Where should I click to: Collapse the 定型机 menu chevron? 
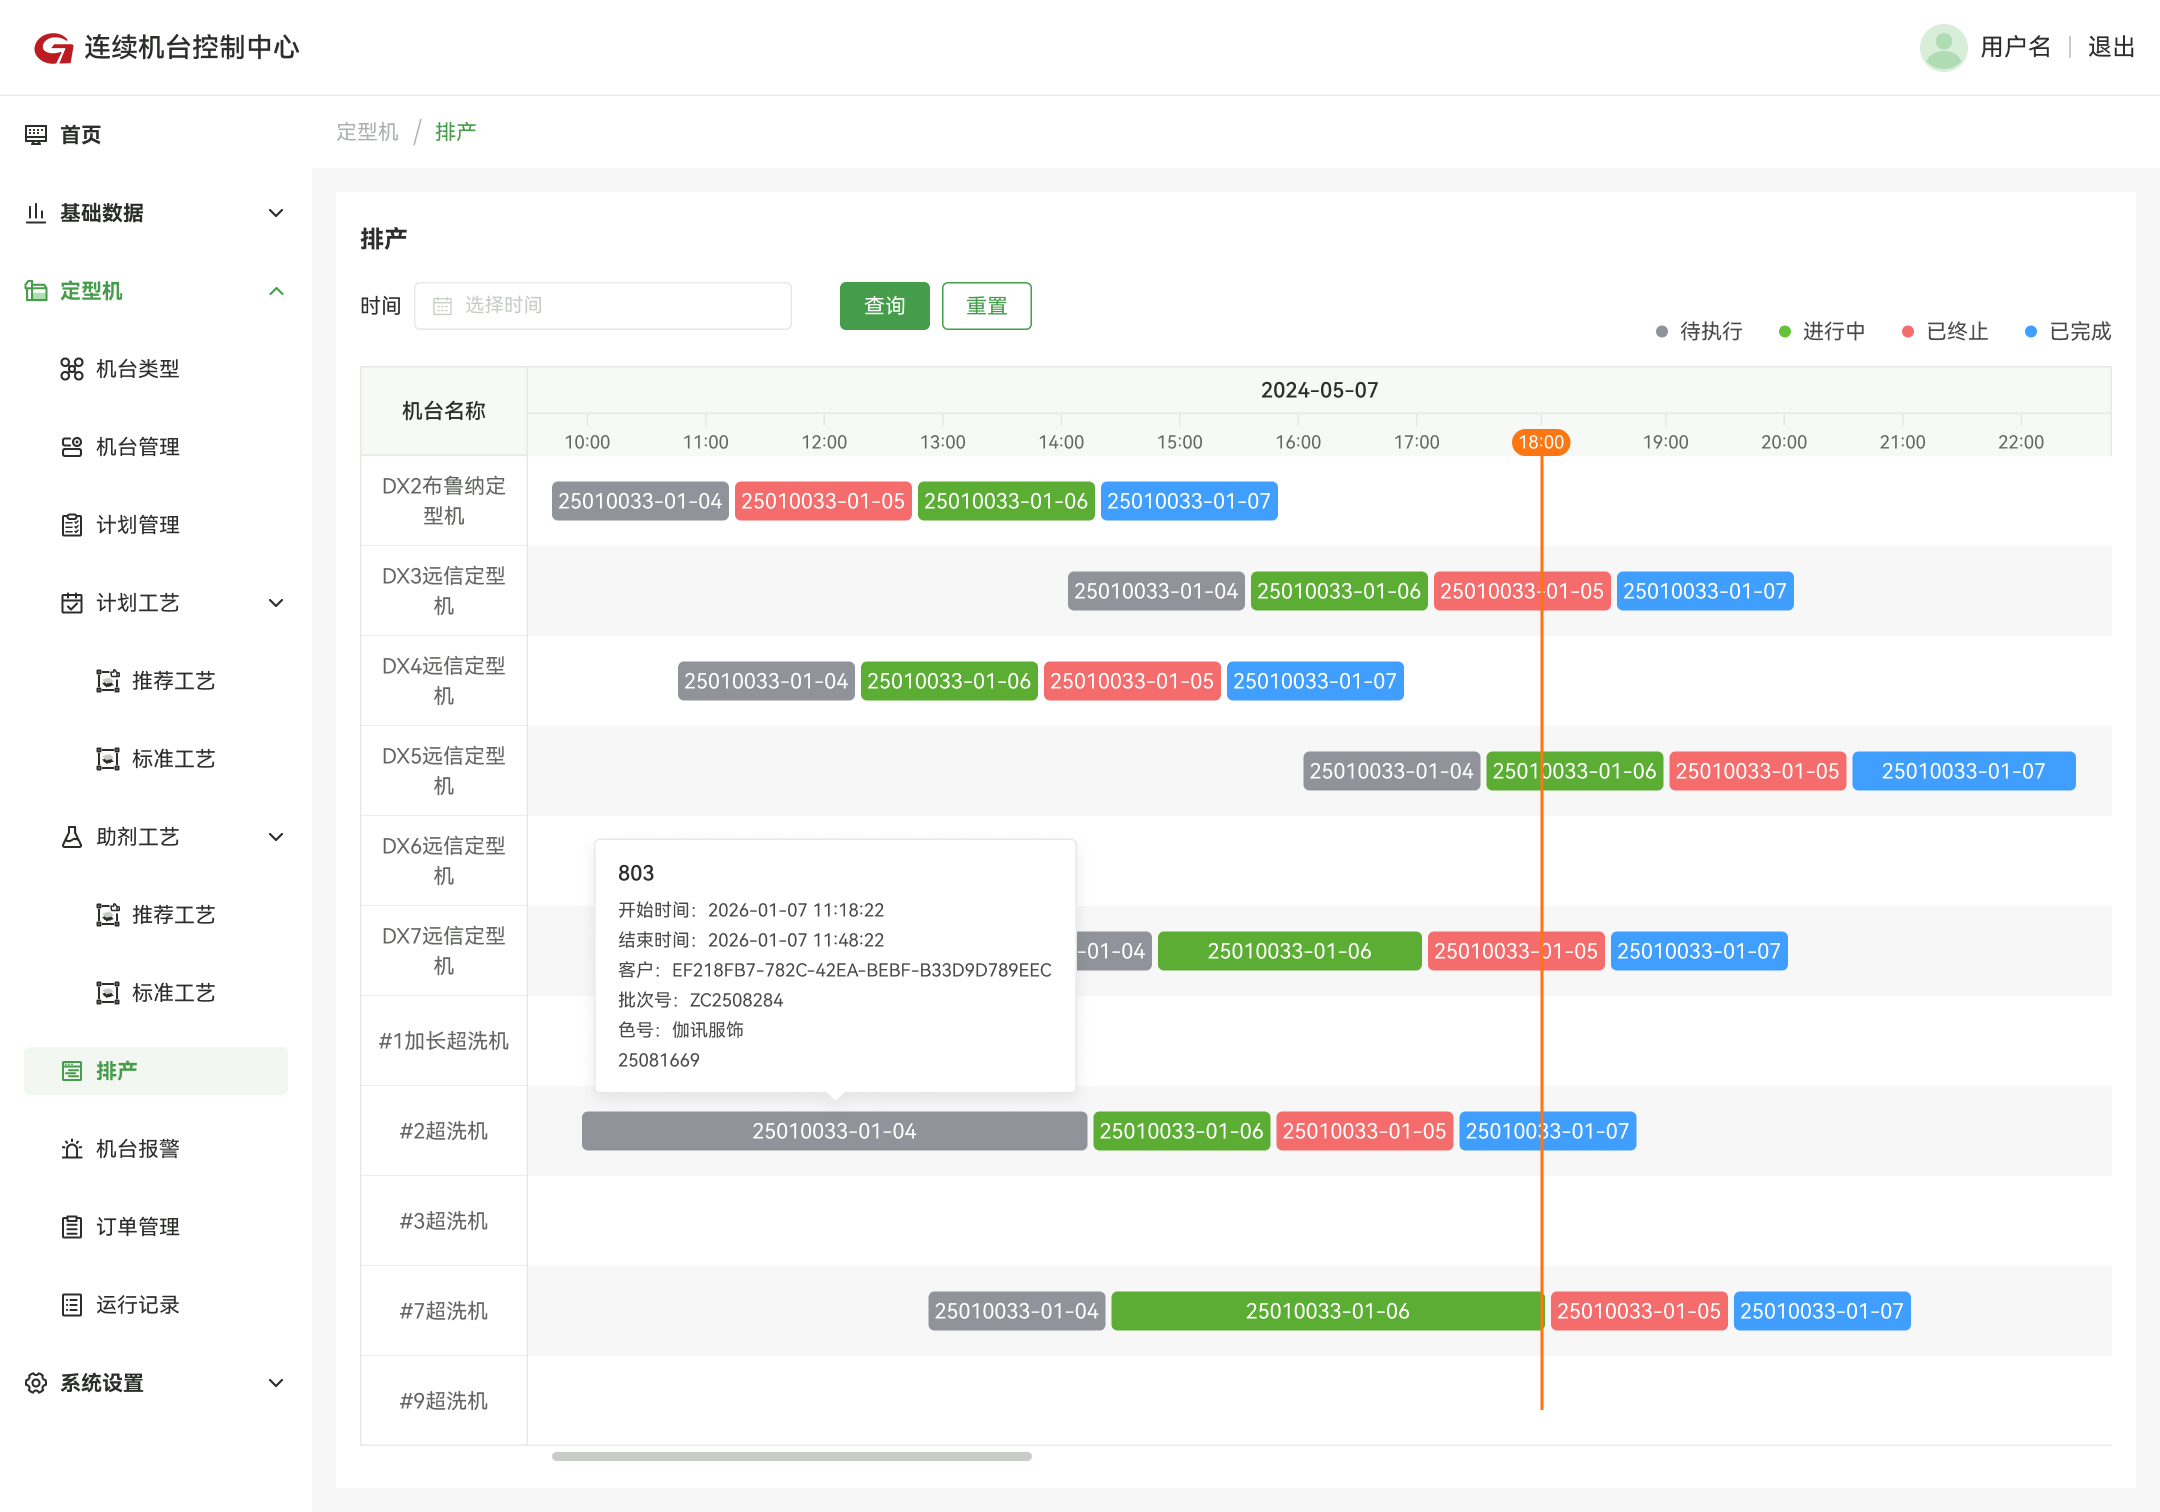point(276,291)
